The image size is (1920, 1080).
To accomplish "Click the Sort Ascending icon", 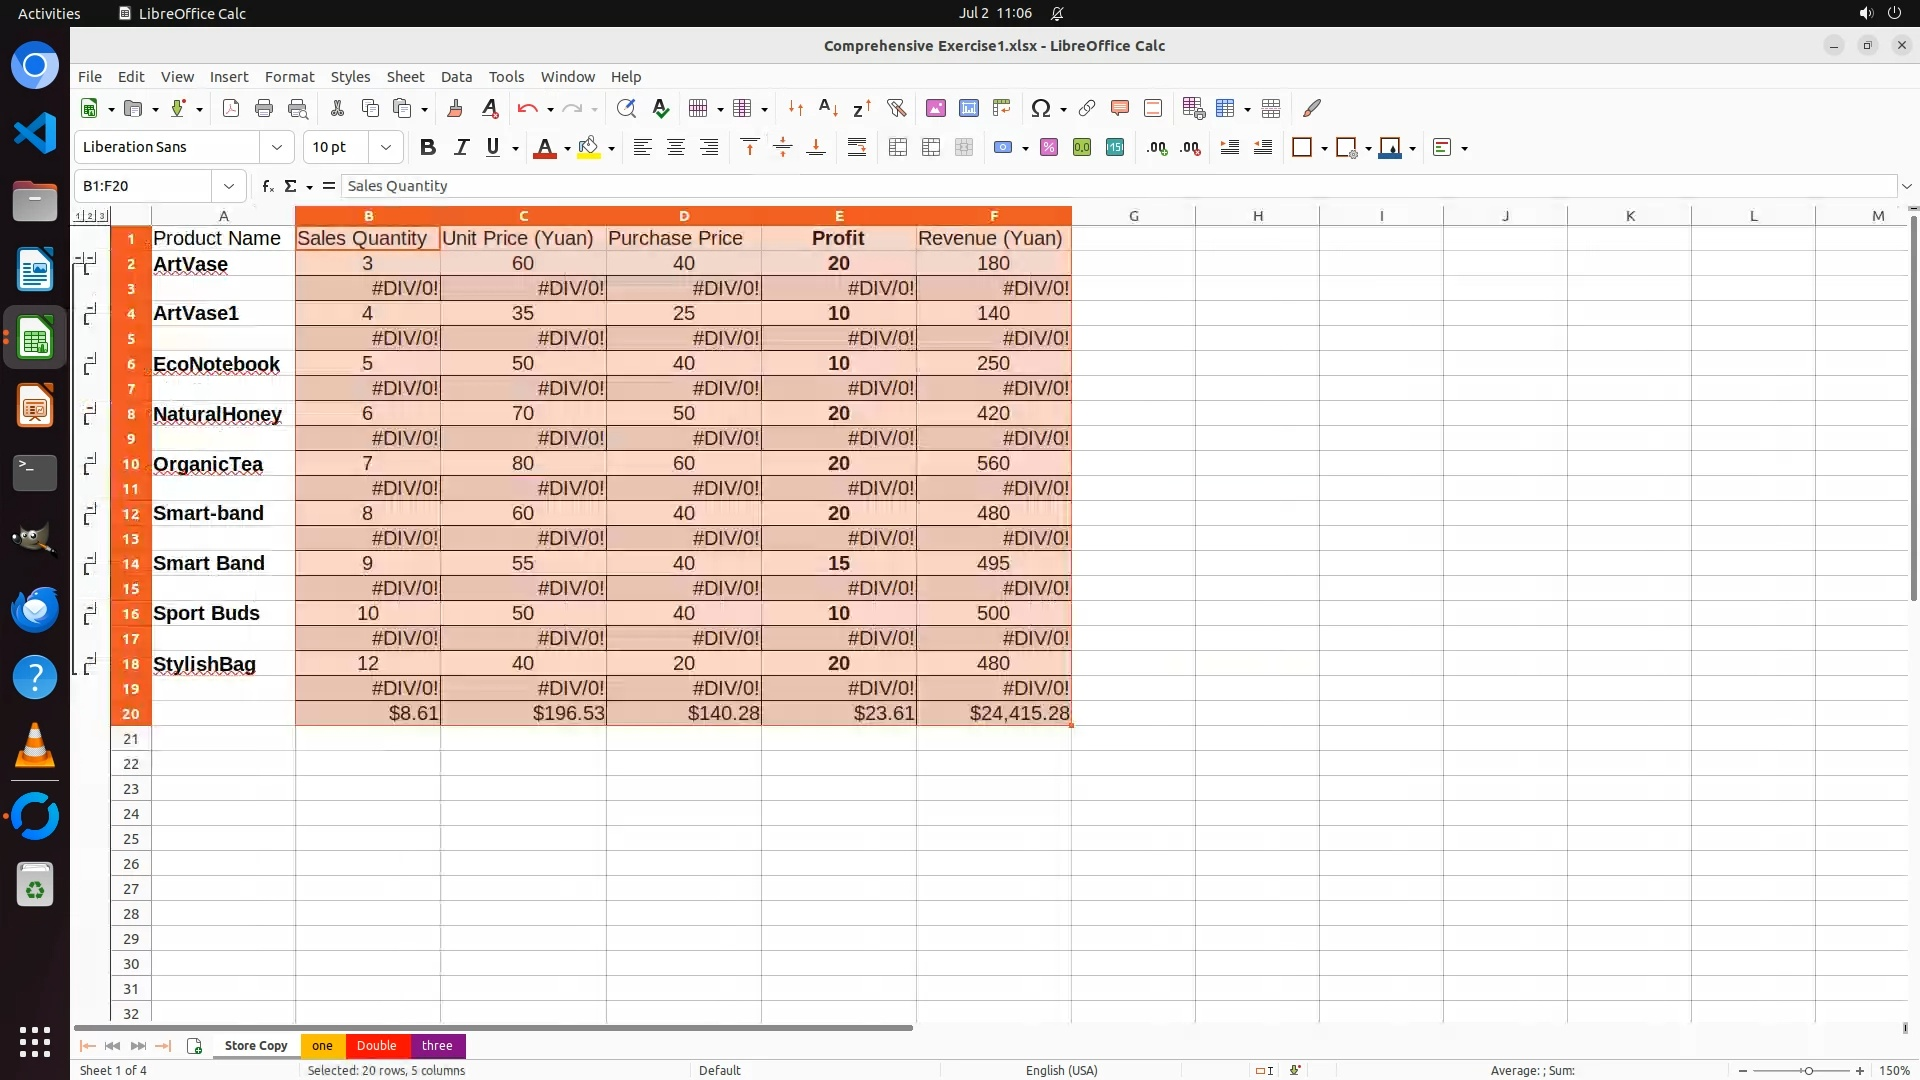I will [x=828, y=108].
